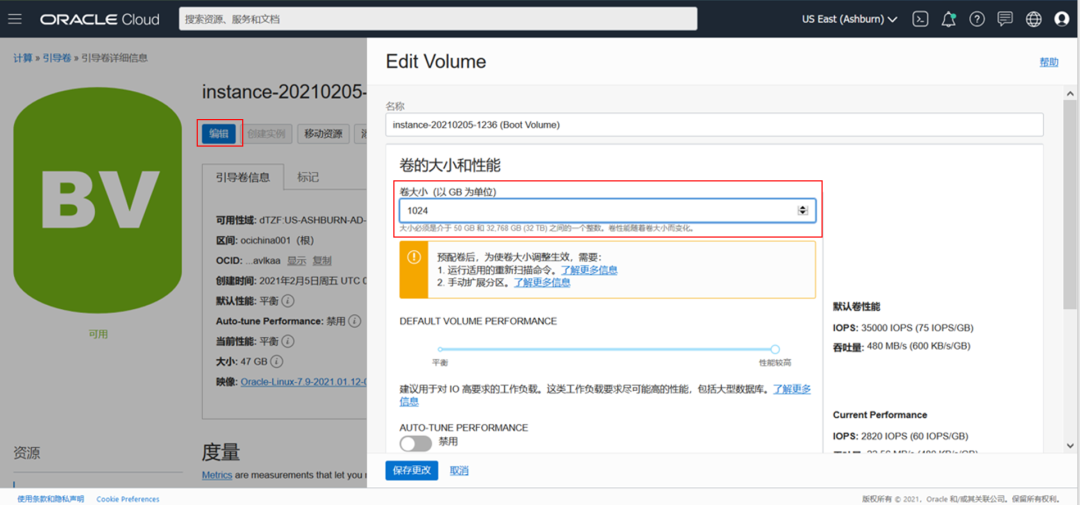This screenshot has height=505, width=1080.
Task: Open the Oracle-Linux-7.9 image link
Action: point(303,381)
